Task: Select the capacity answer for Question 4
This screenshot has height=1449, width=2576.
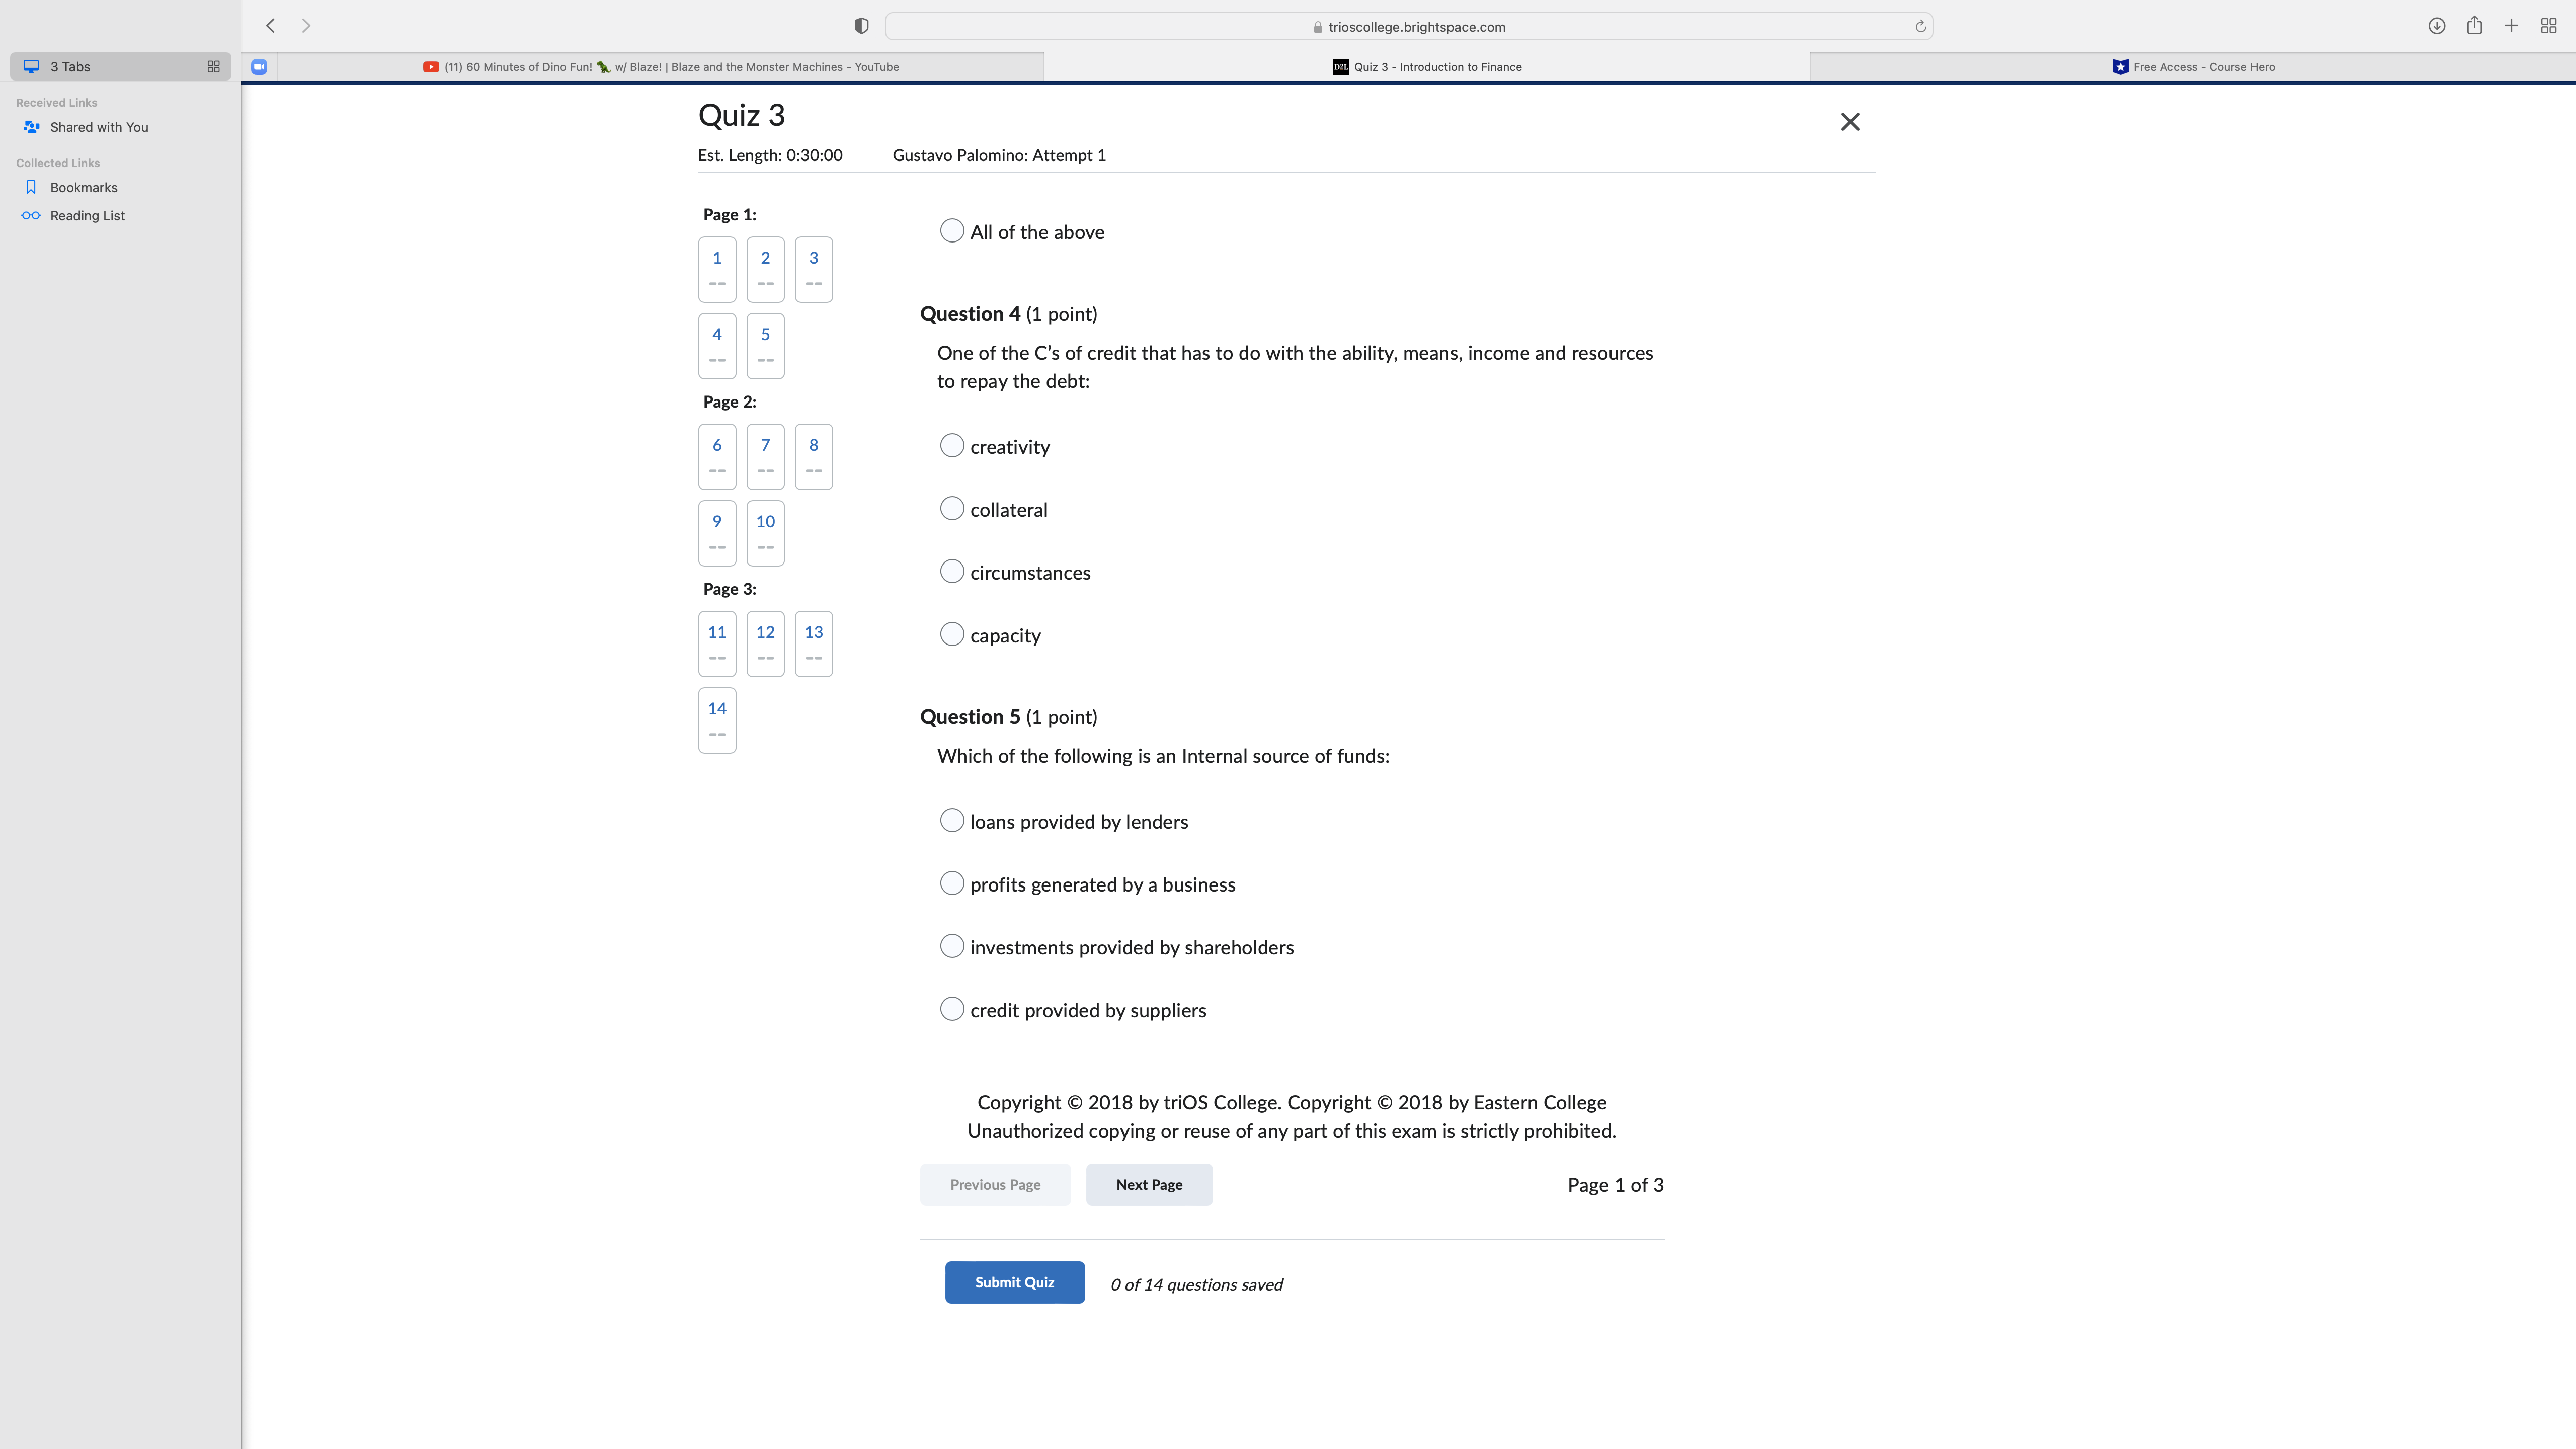Action: [951, 634]
